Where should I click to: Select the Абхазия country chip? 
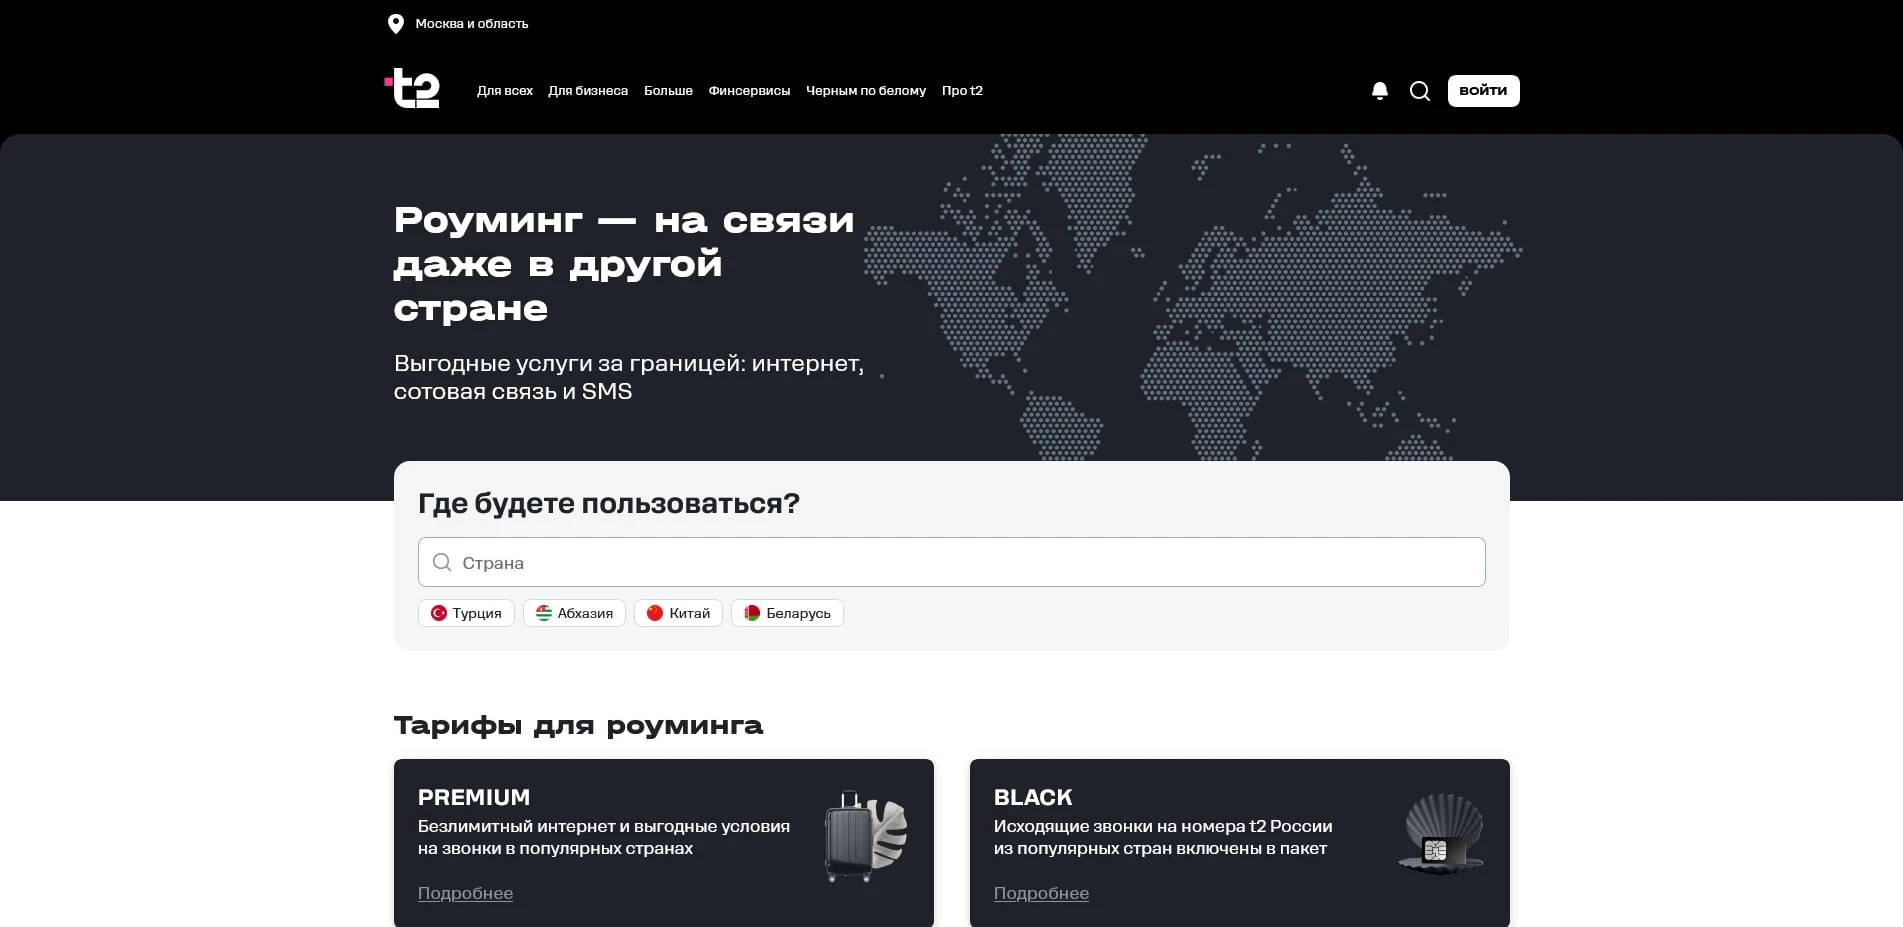pyautogui.click(x=574, y=613)
